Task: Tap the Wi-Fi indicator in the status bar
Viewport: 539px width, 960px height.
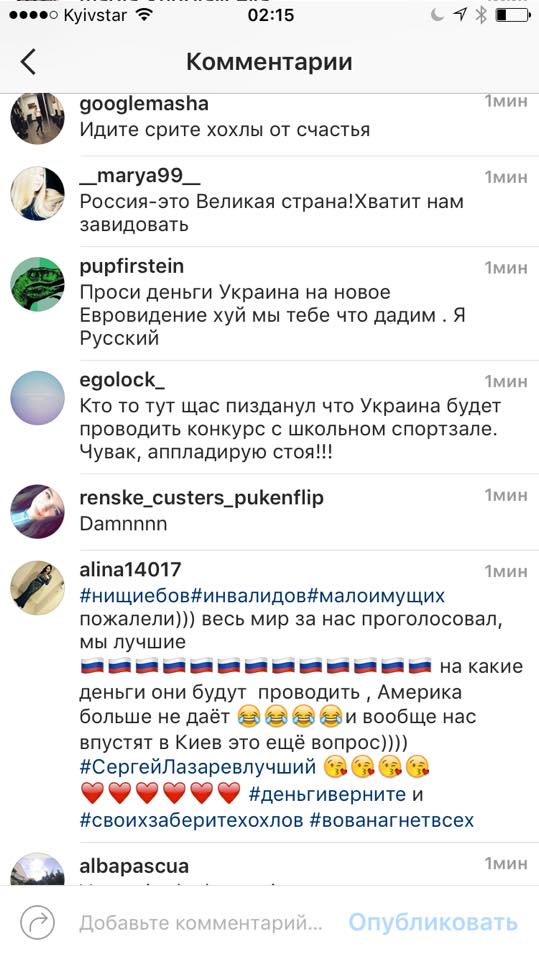Action: click(x=145, y=15)
